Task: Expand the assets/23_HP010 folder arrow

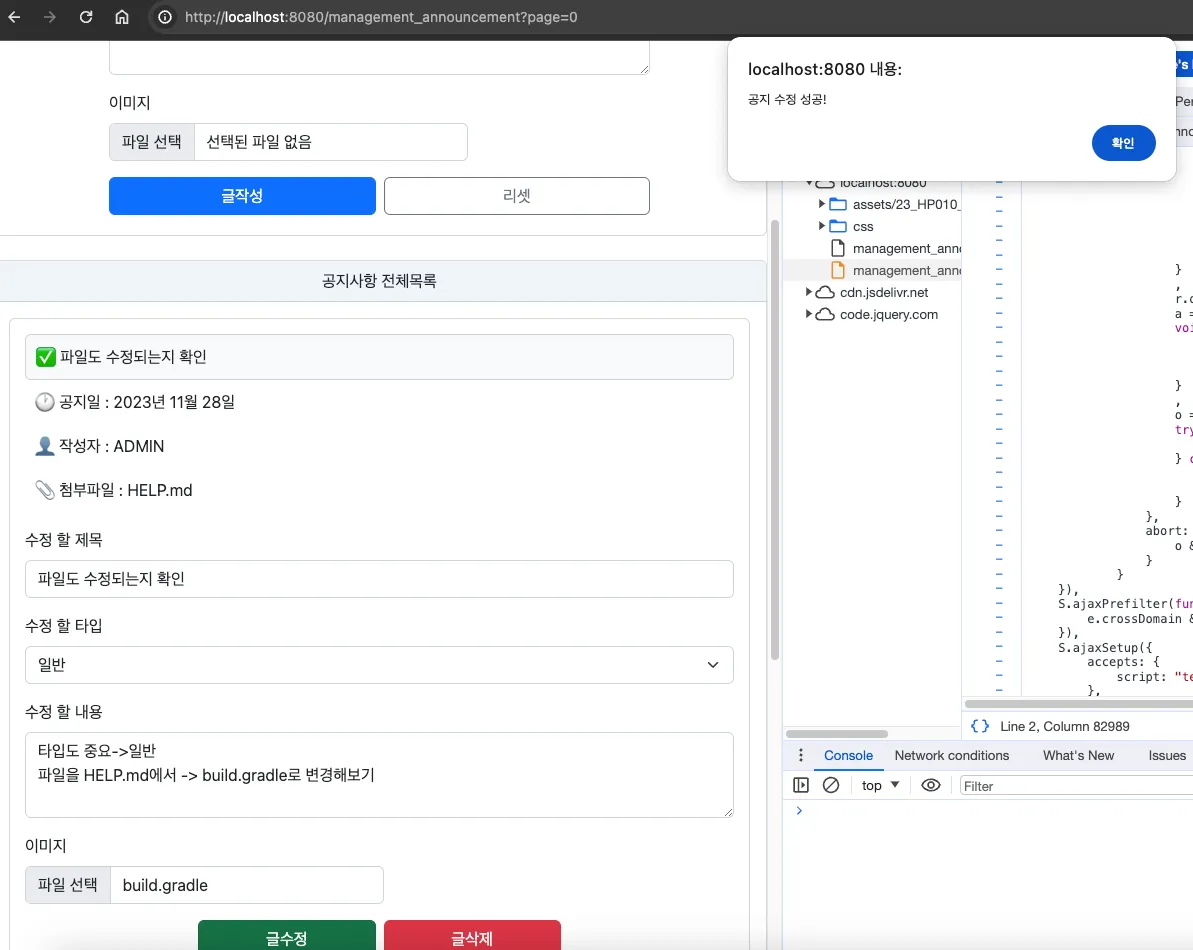Action: 822,204
